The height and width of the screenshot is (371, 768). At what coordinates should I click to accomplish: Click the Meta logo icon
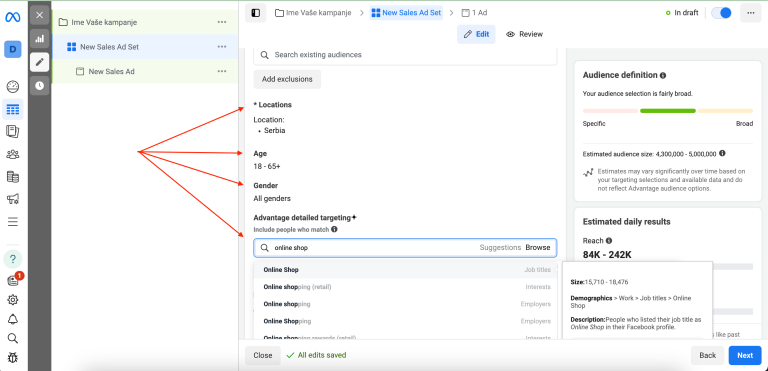(x=13, y=18)
